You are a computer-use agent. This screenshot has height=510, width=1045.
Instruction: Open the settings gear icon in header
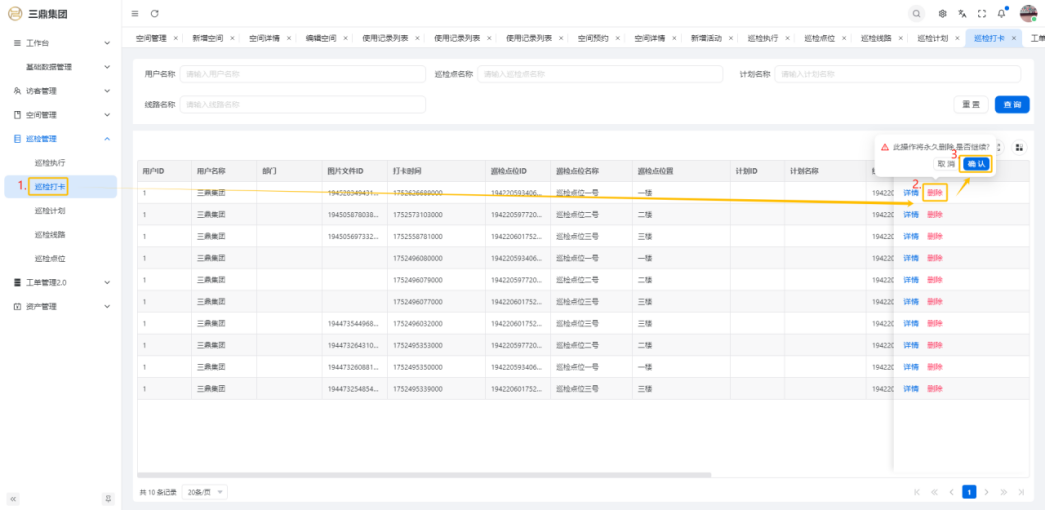pos(943,13)
